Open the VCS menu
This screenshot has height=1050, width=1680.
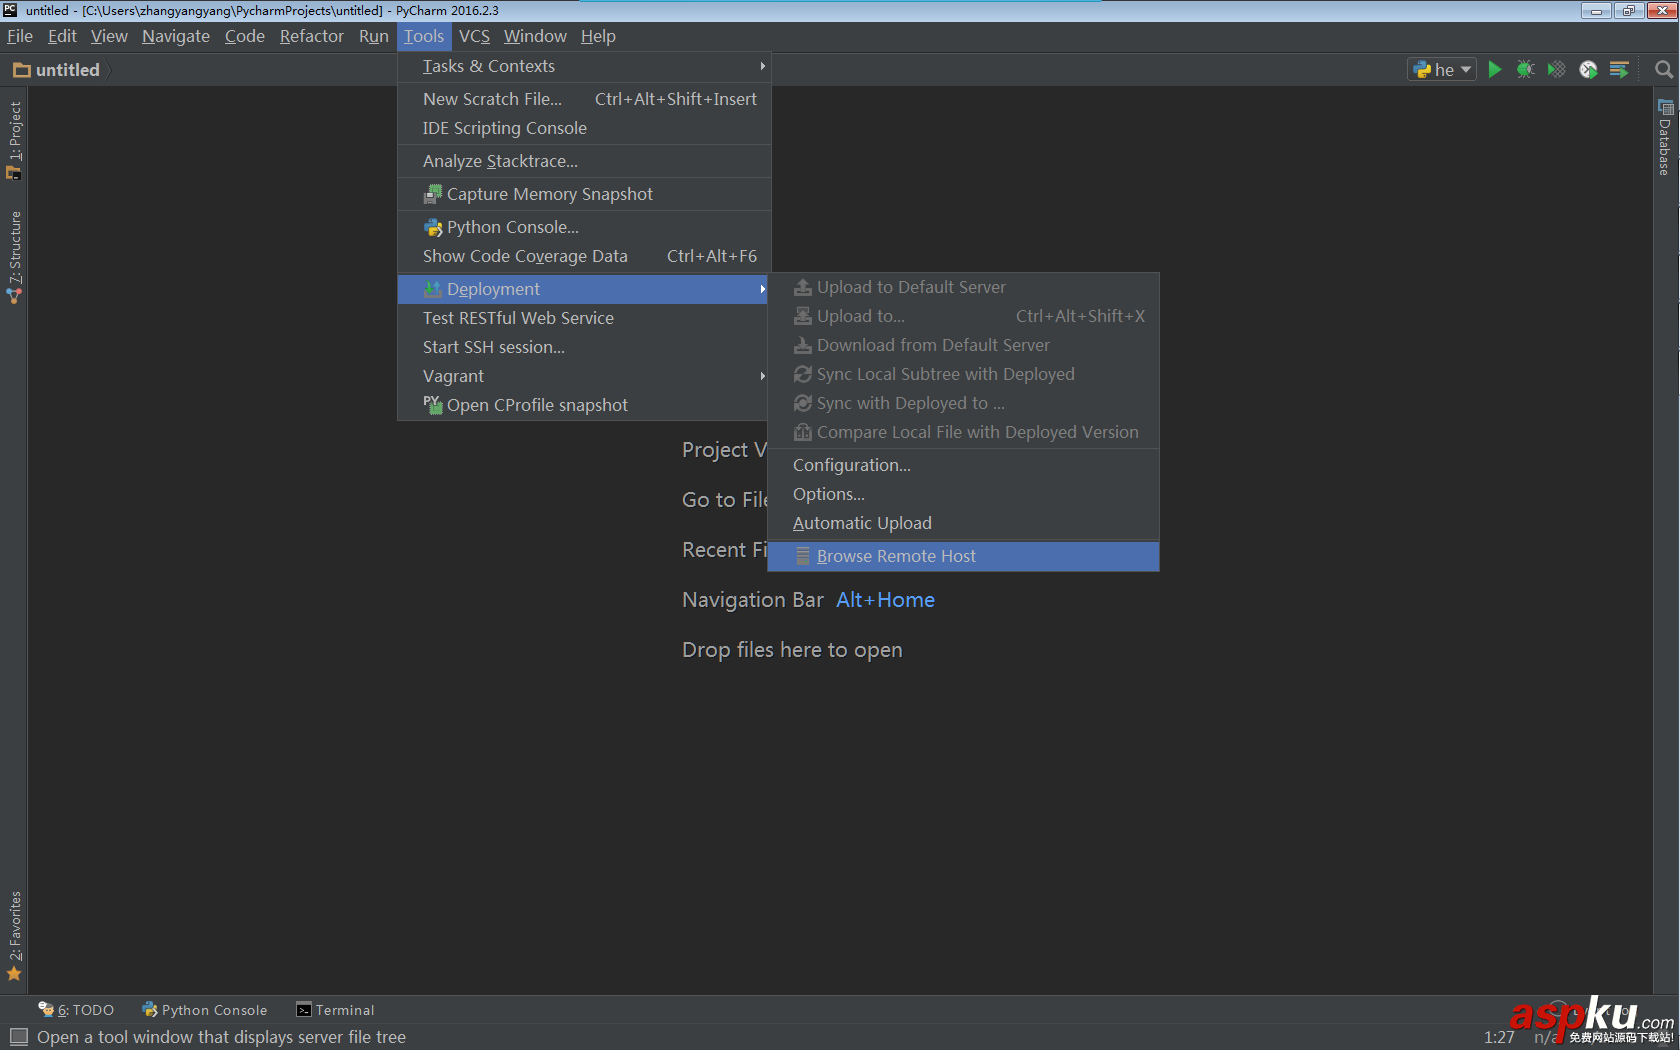(474, 35)
